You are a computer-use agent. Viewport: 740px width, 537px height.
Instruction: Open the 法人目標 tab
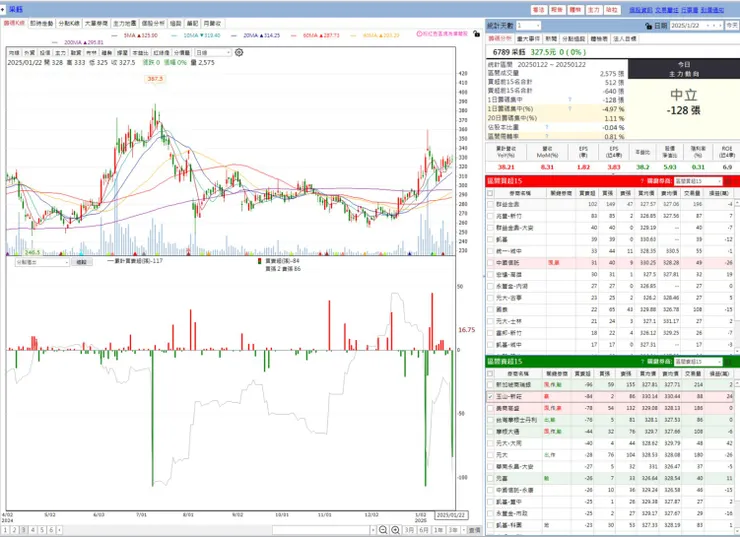(624, 39)
